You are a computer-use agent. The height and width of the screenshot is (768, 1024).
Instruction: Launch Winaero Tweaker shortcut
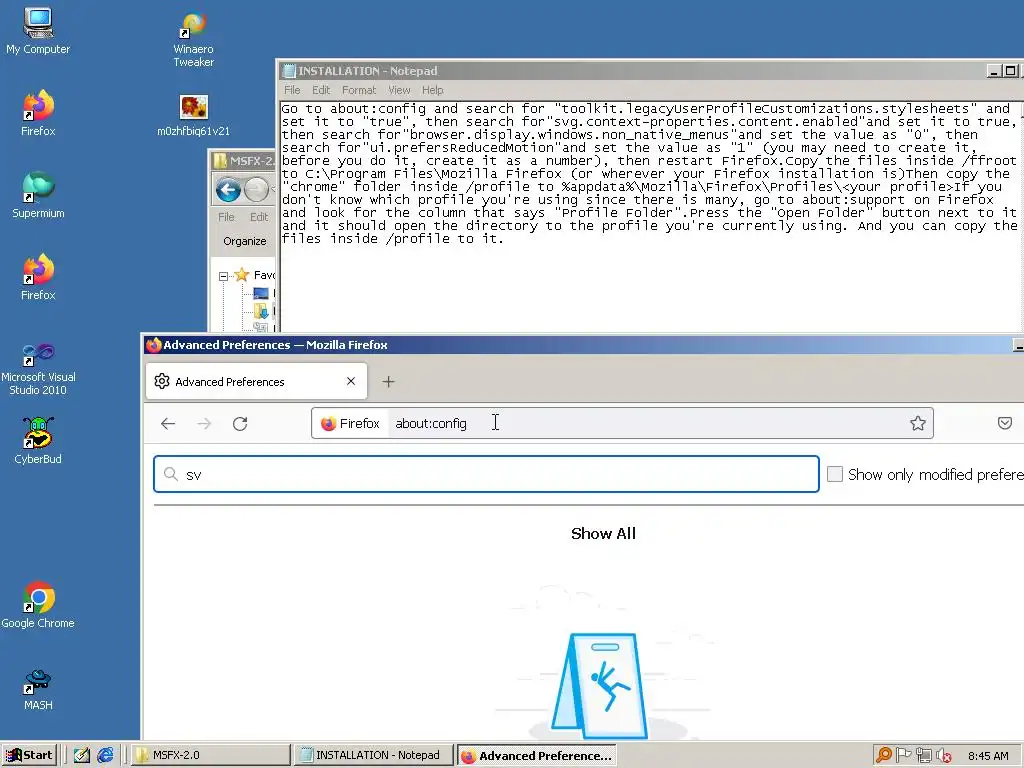193,39
